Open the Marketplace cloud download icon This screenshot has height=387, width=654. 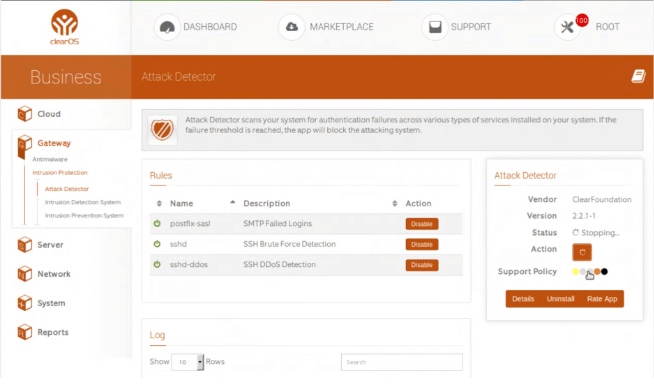[292, 27]
